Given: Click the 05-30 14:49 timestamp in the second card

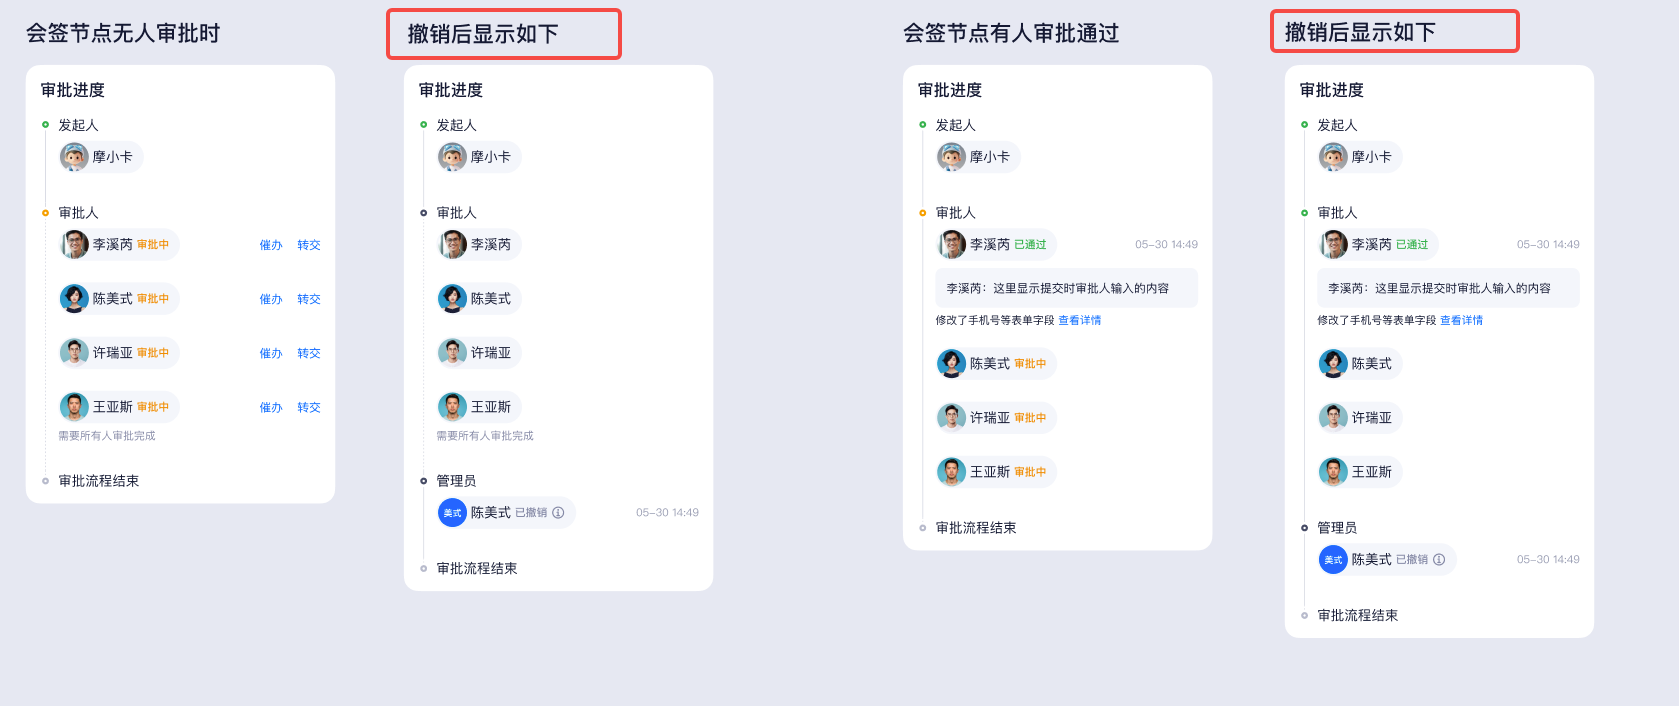Looking at the screenshot, I should click(x=667, y=513).
